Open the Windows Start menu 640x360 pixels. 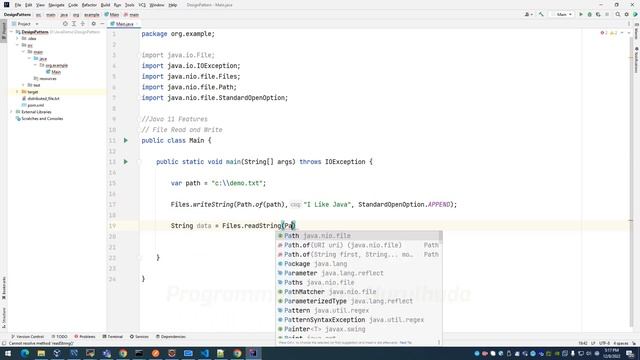coord(8,353)
